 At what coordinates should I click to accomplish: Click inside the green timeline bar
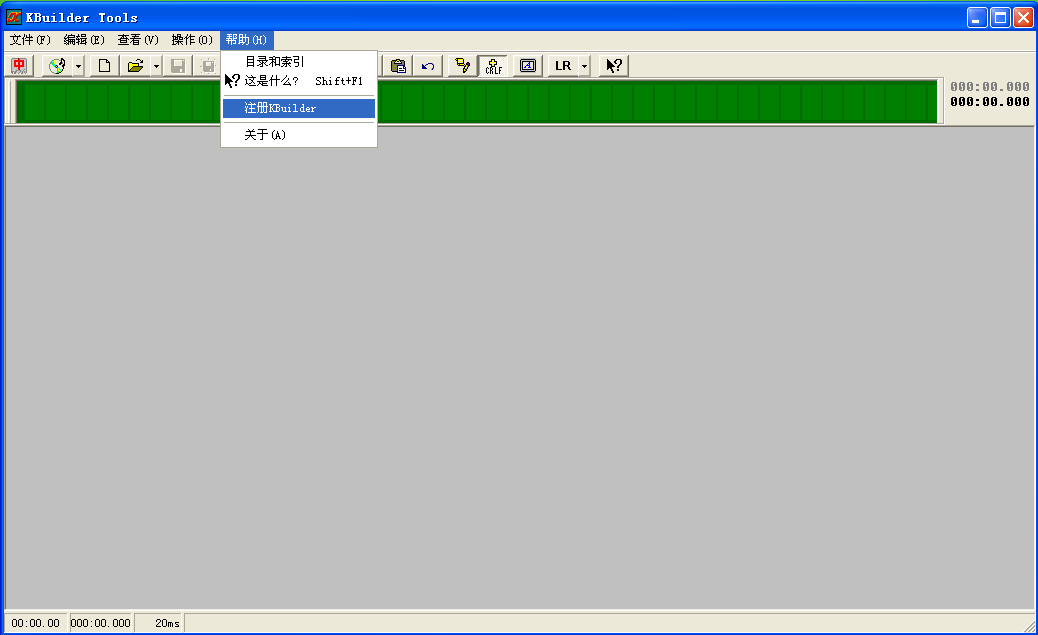pyautogui.click(x=650, y=102)
